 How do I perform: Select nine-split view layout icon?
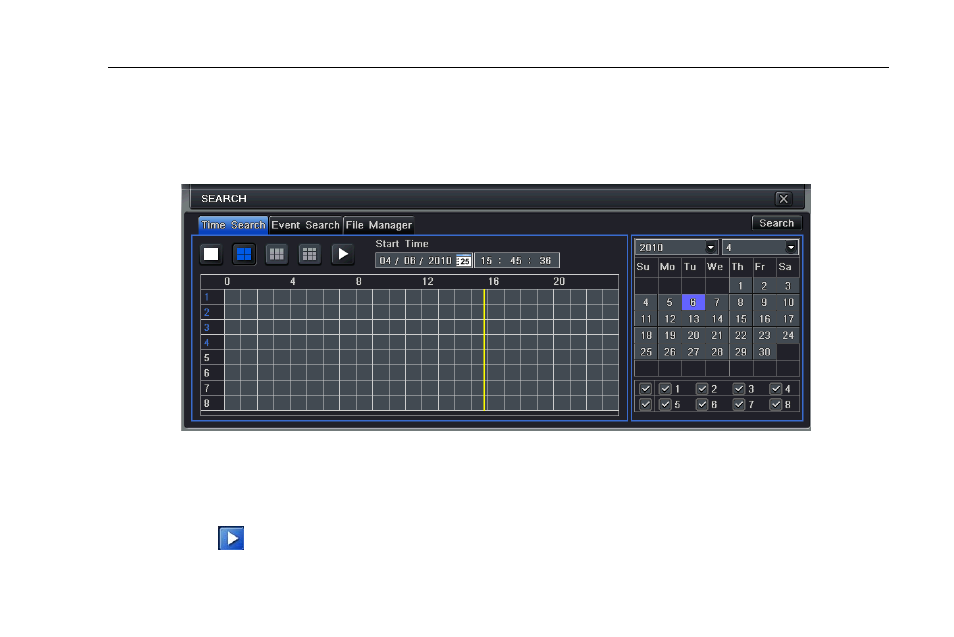click(x=310, y=254)
